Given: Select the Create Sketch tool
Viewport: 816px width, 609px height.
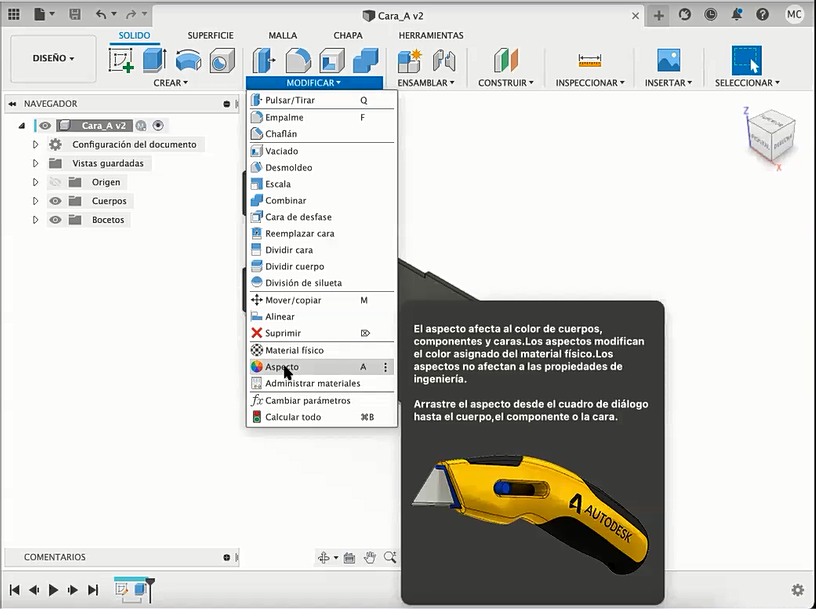Looking at the screenshot, I should [x=121, y=60].
